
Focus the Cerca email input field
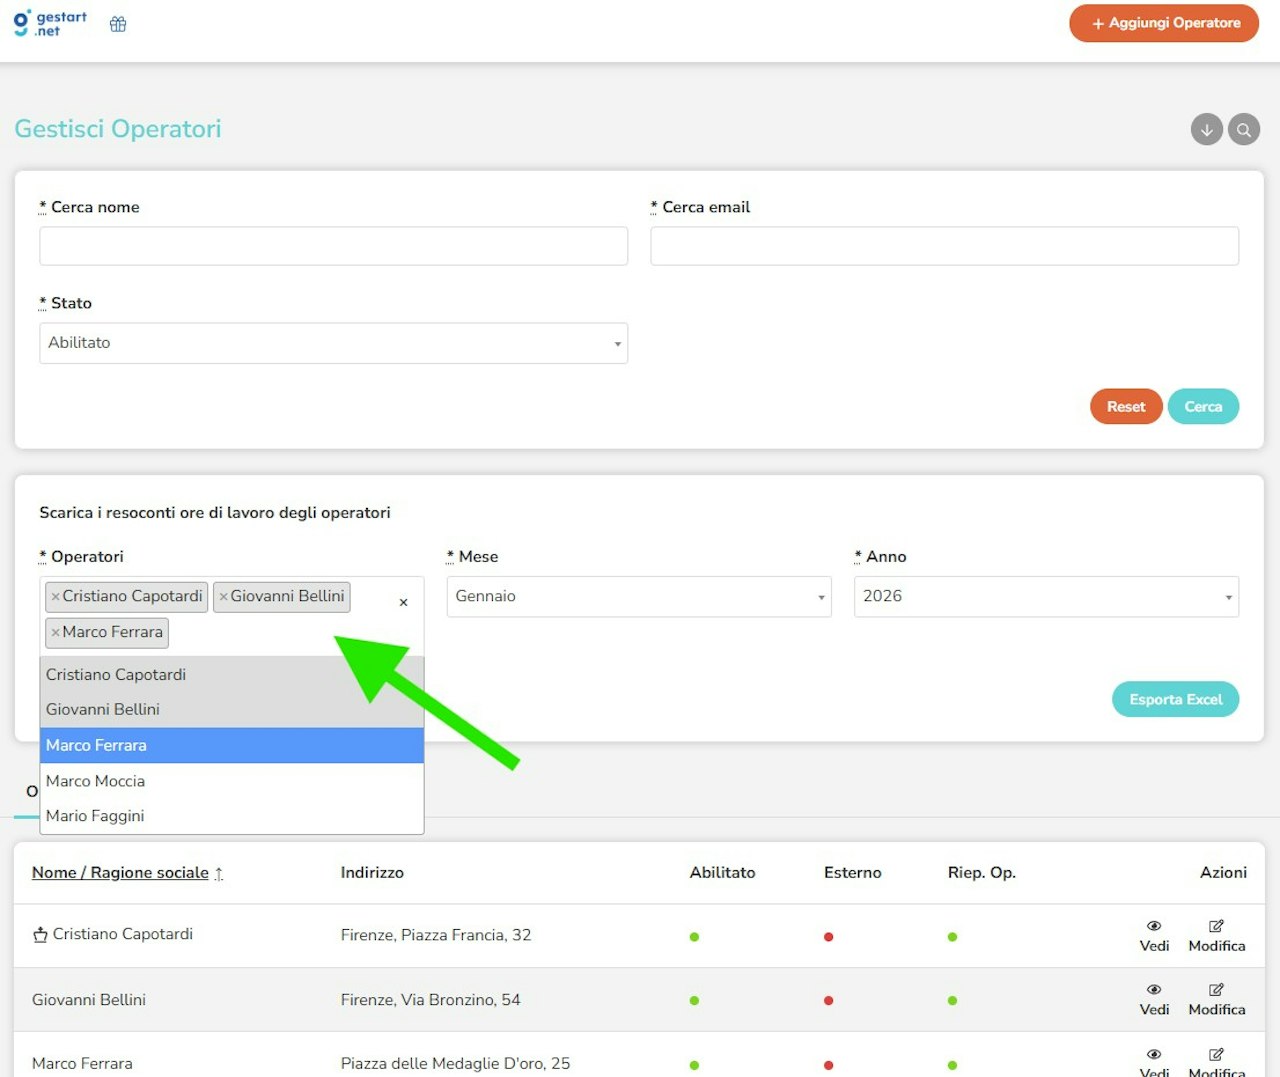tap(944, 246)
